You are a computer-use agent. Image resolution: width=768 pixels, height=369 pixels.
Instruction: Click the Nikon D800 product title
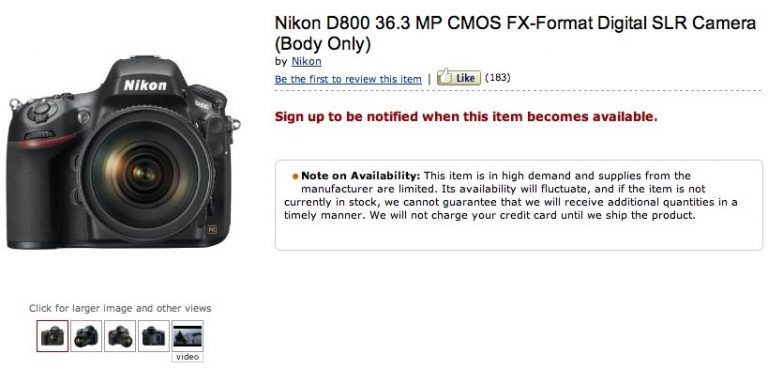click(515, 33)
